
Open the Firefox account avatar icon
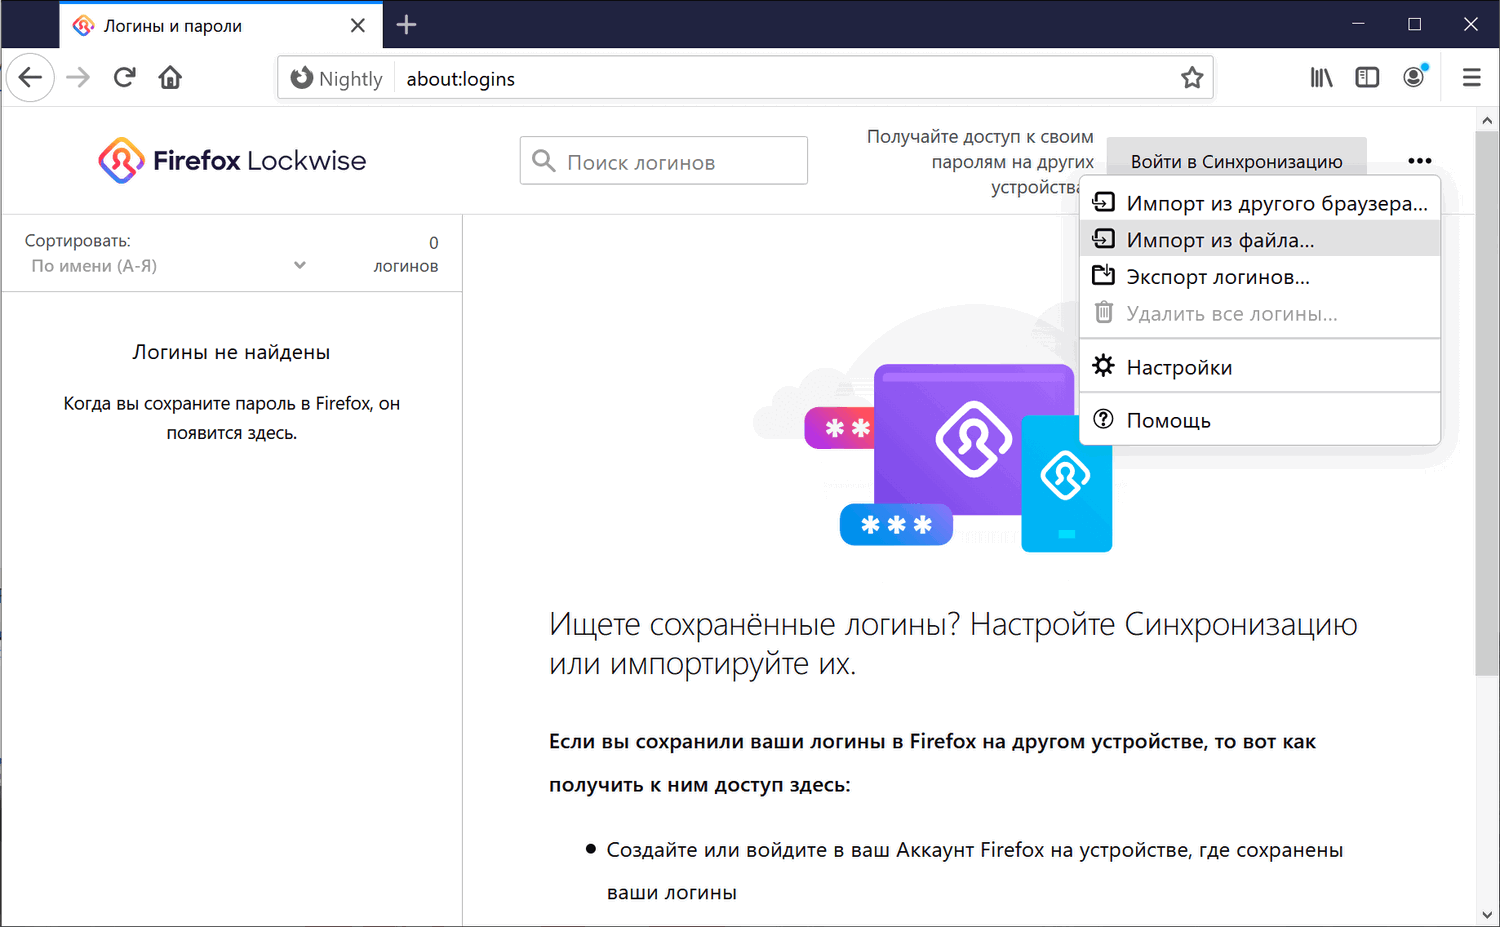(x=1414, y=77)
